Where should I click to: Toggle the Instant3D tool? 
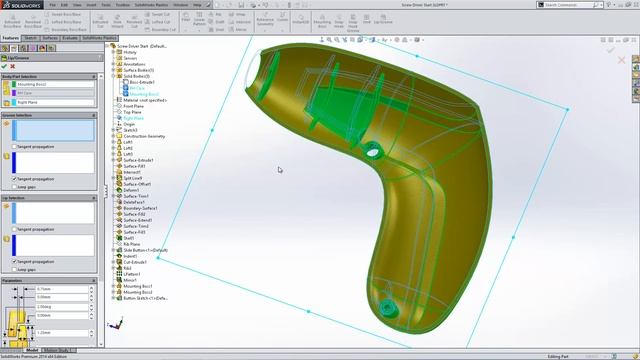point(300,20)
